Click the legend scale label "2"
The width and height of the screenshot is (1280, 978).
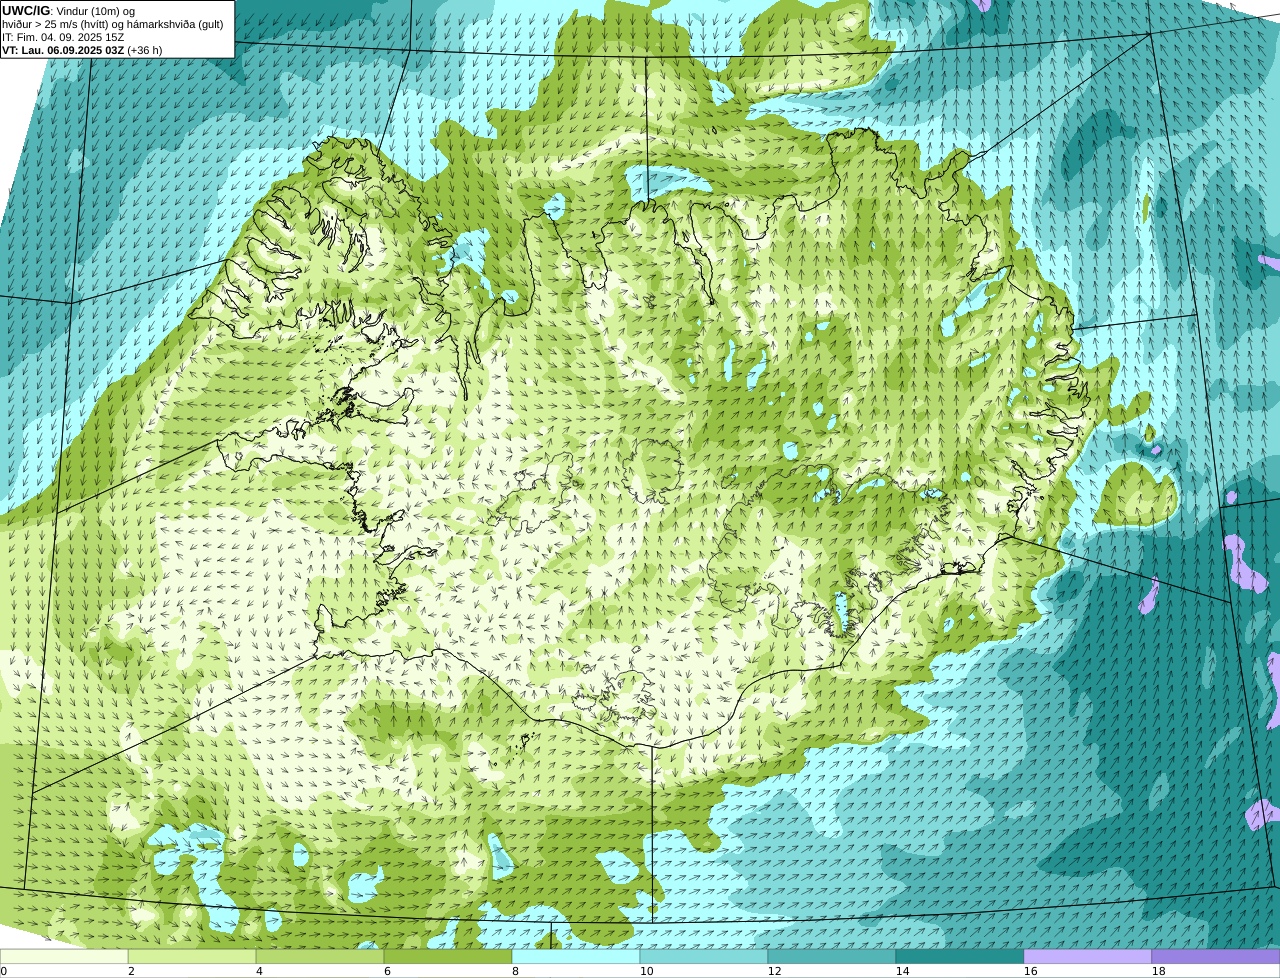[x=131, y=971]
